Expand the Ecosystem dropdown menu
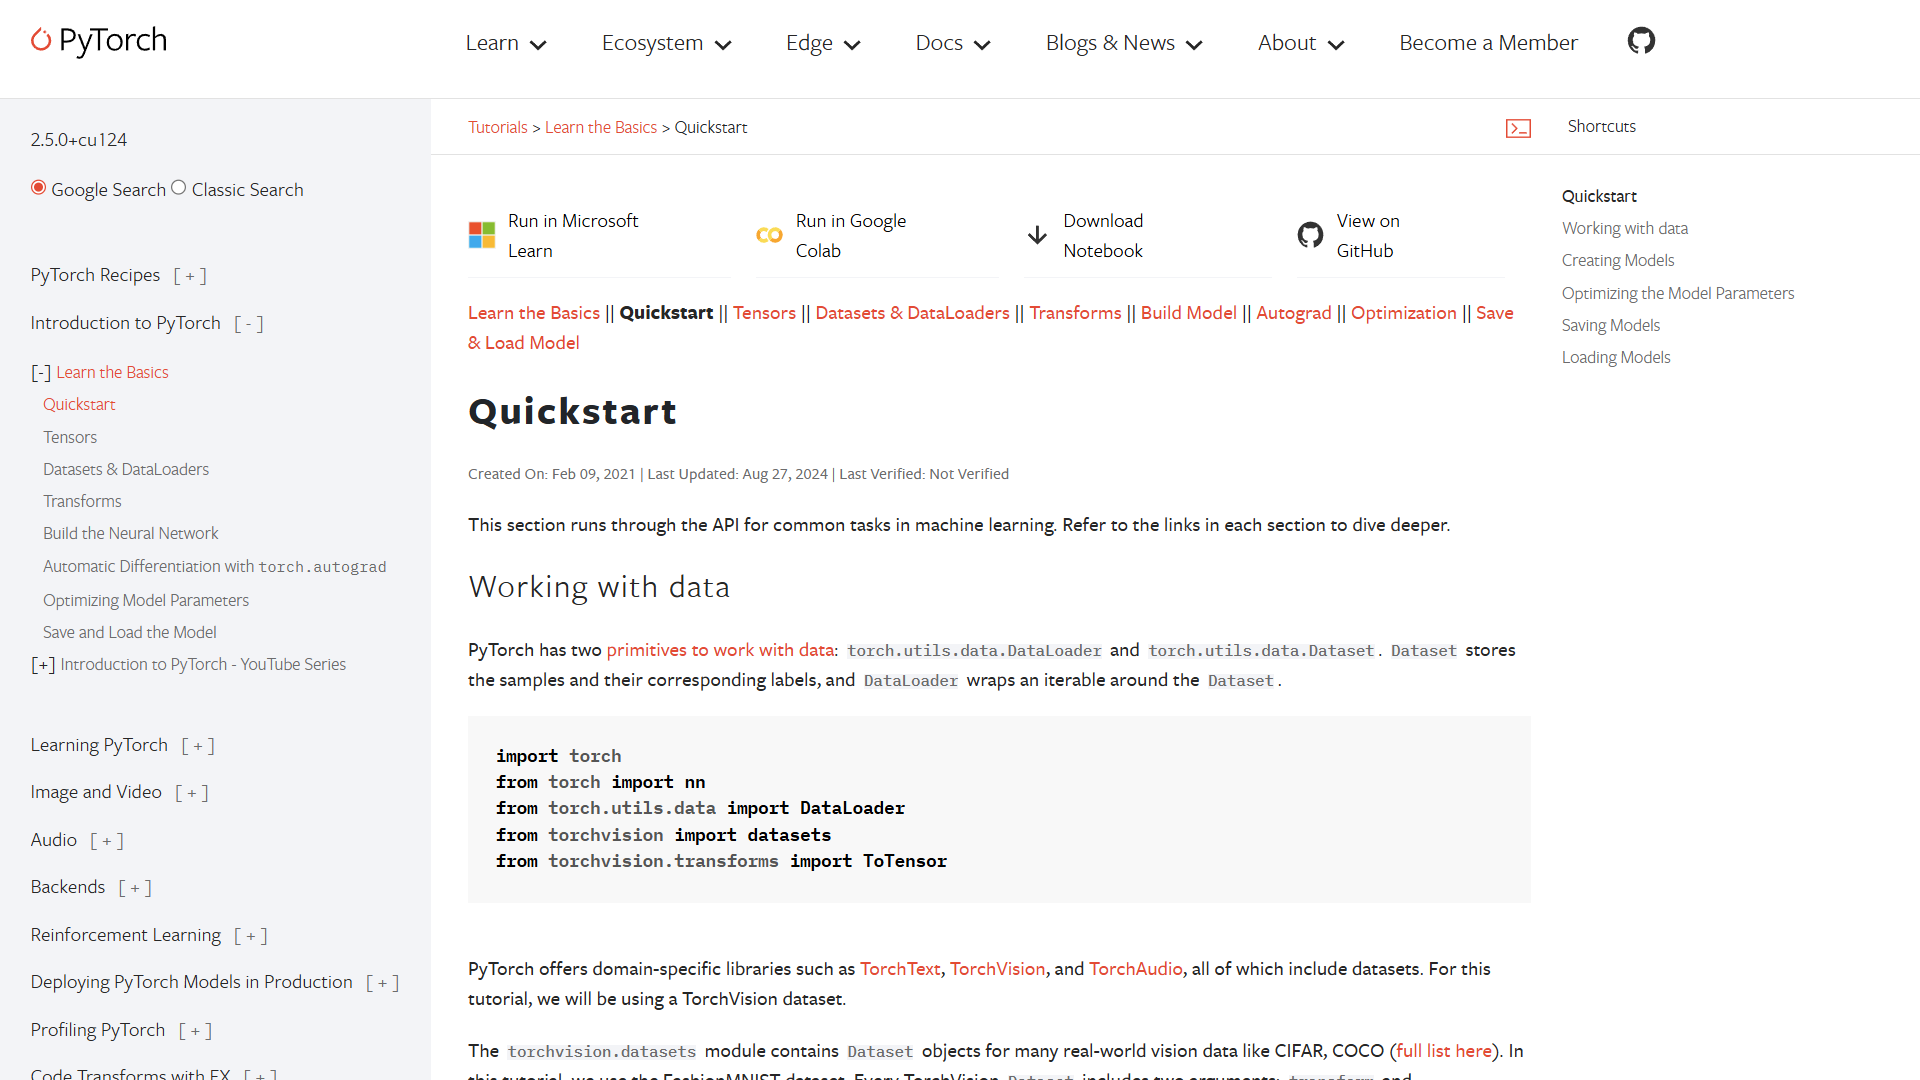 666,43
